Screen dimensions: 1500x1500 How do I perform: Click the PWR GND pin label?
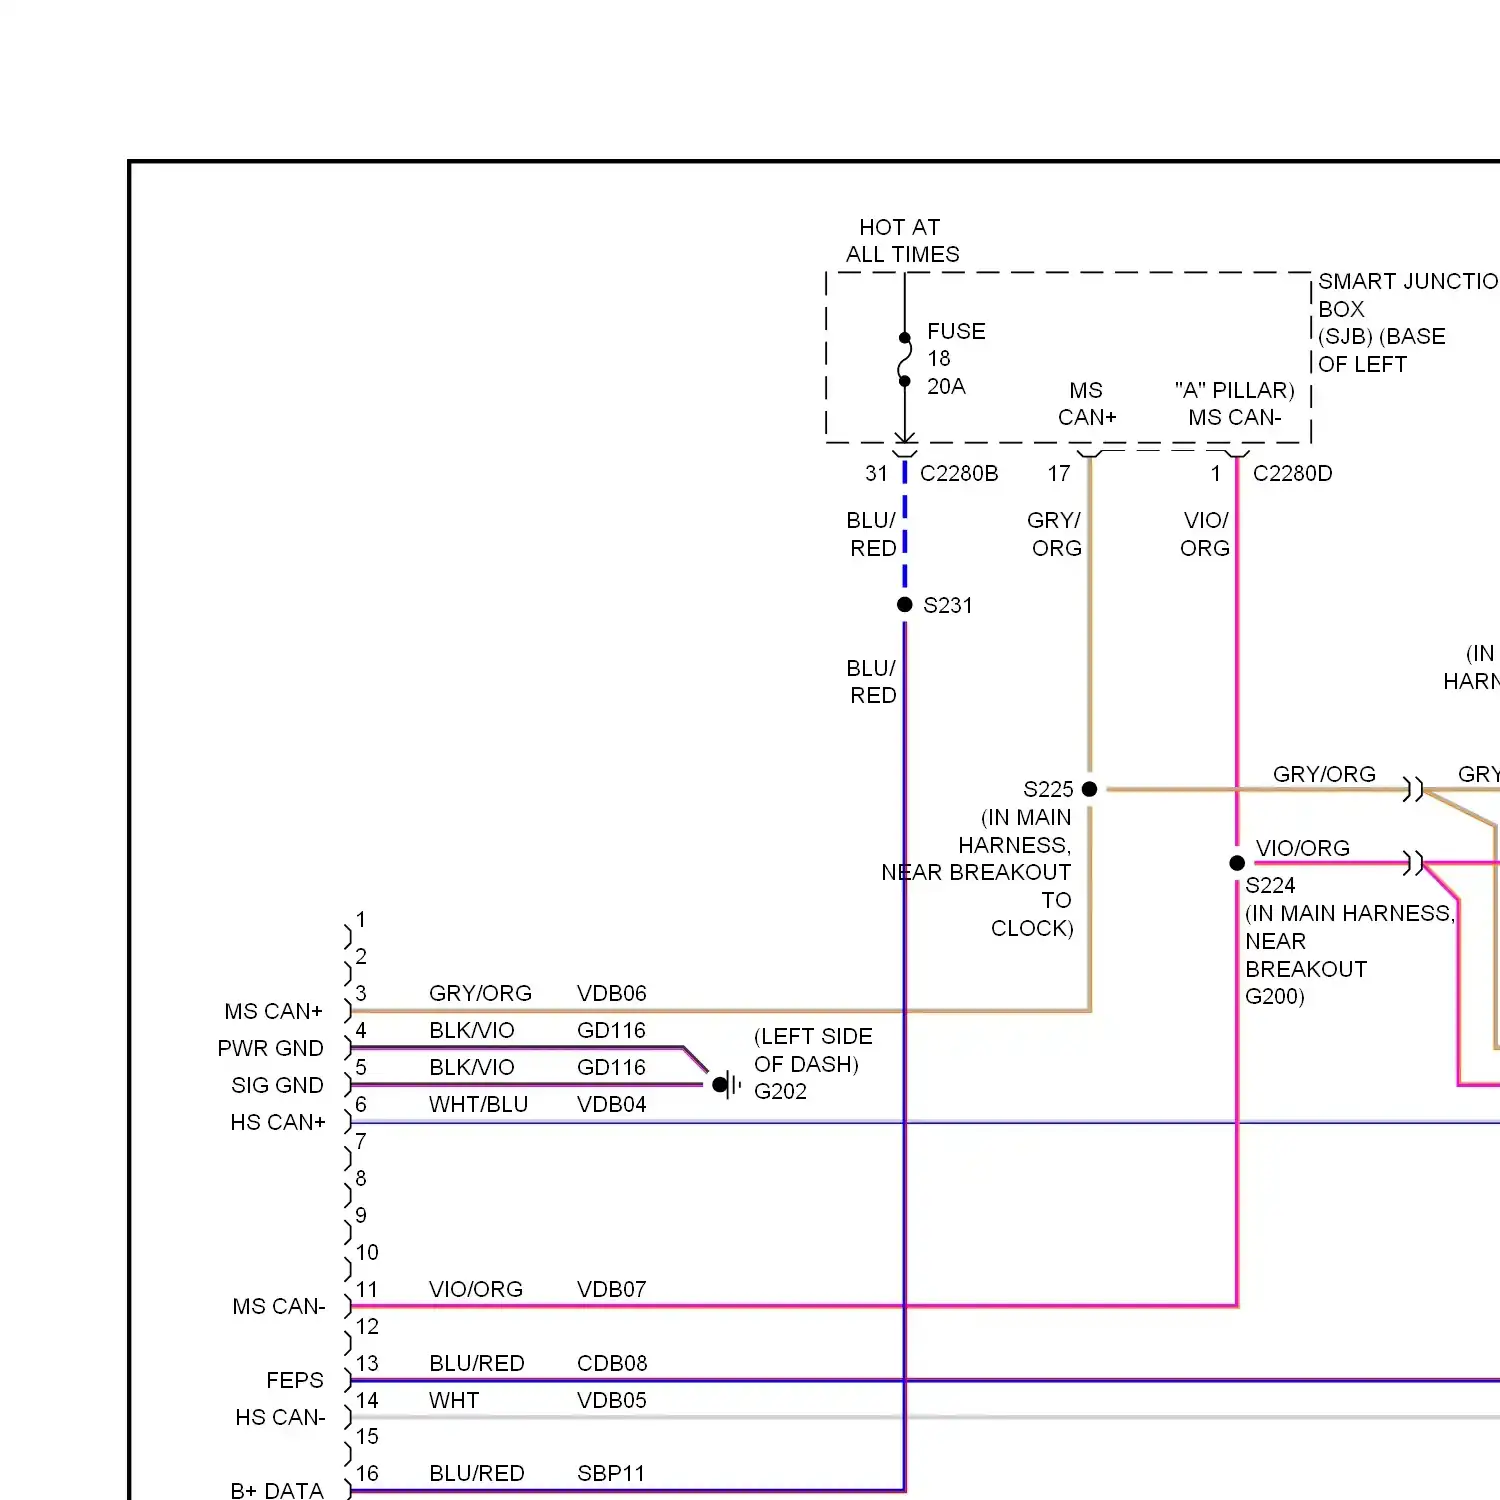[x=270, y=1048]
